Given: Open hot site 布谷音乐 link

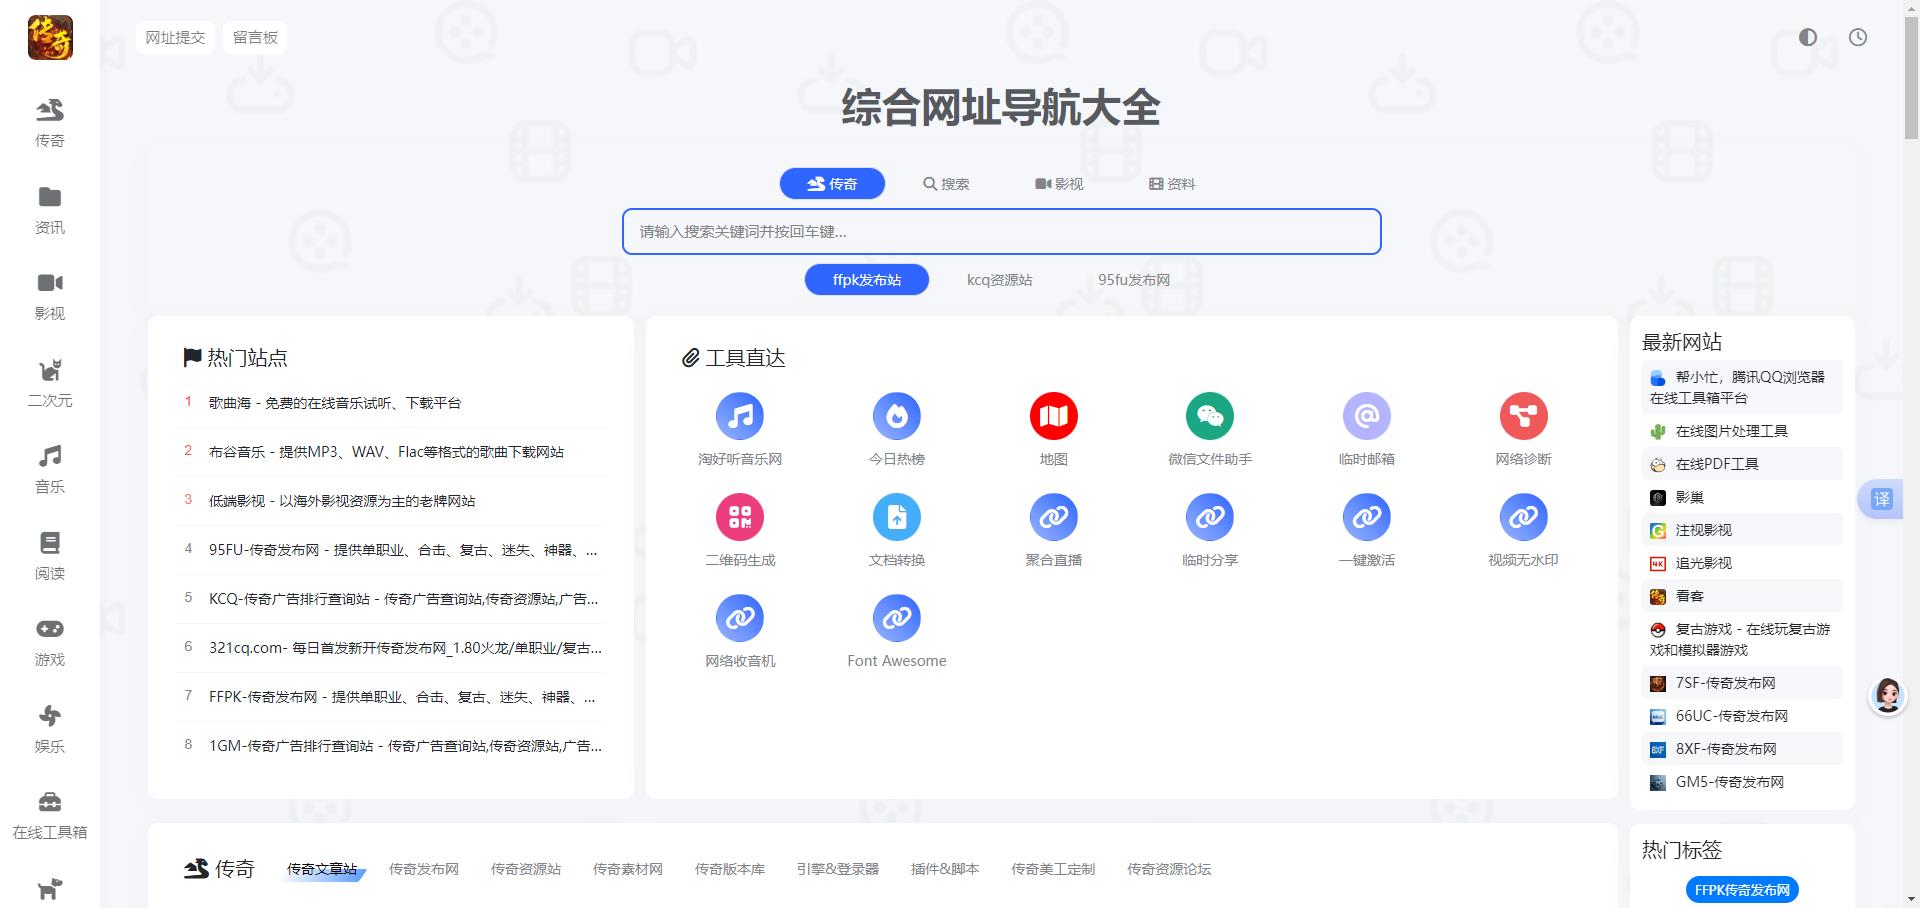Looking at the screenshot, I should (x=386, y=452).
